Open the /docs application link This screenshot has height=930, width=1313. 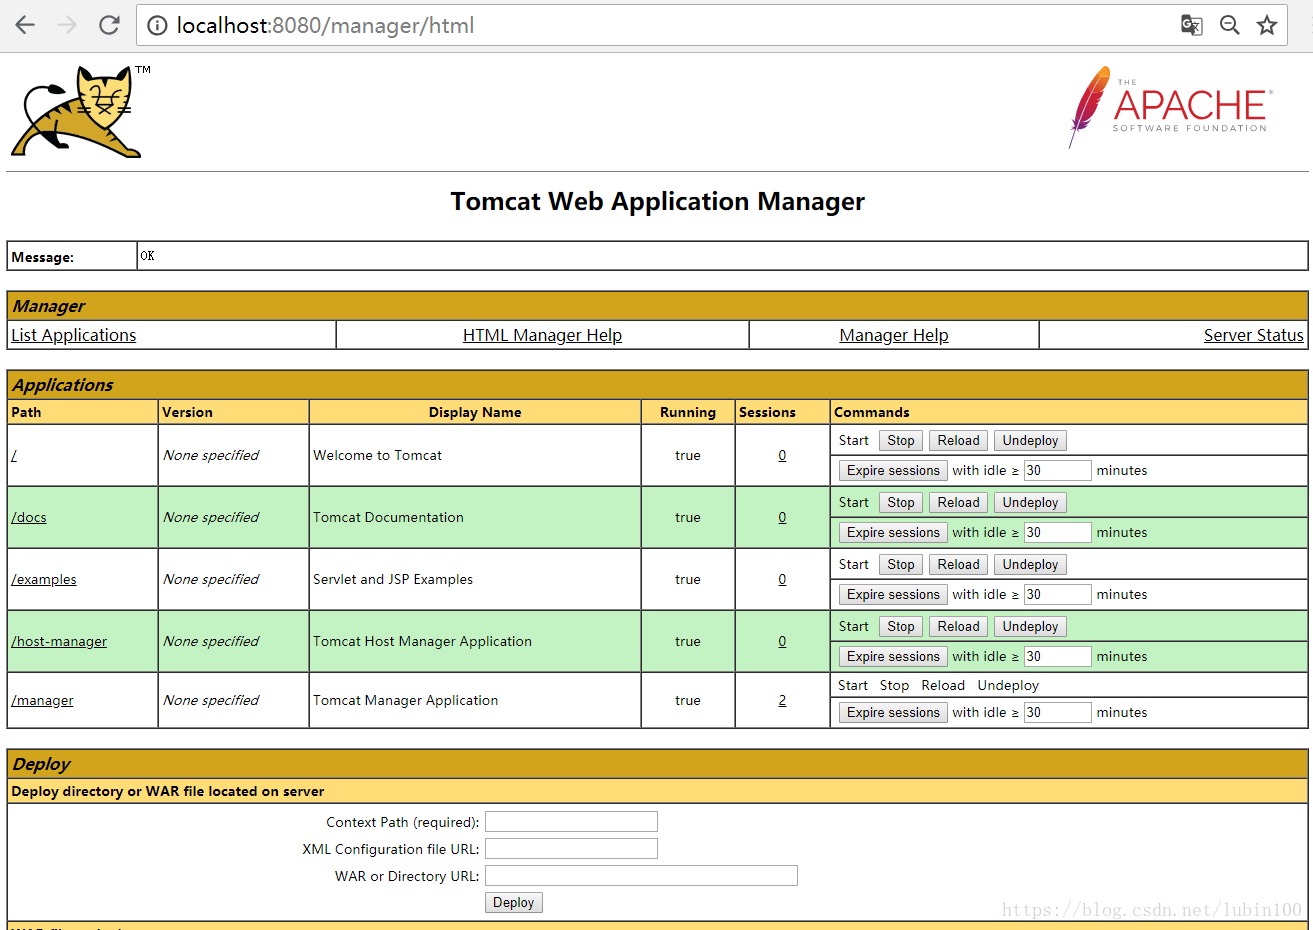(x=29, y=517)
